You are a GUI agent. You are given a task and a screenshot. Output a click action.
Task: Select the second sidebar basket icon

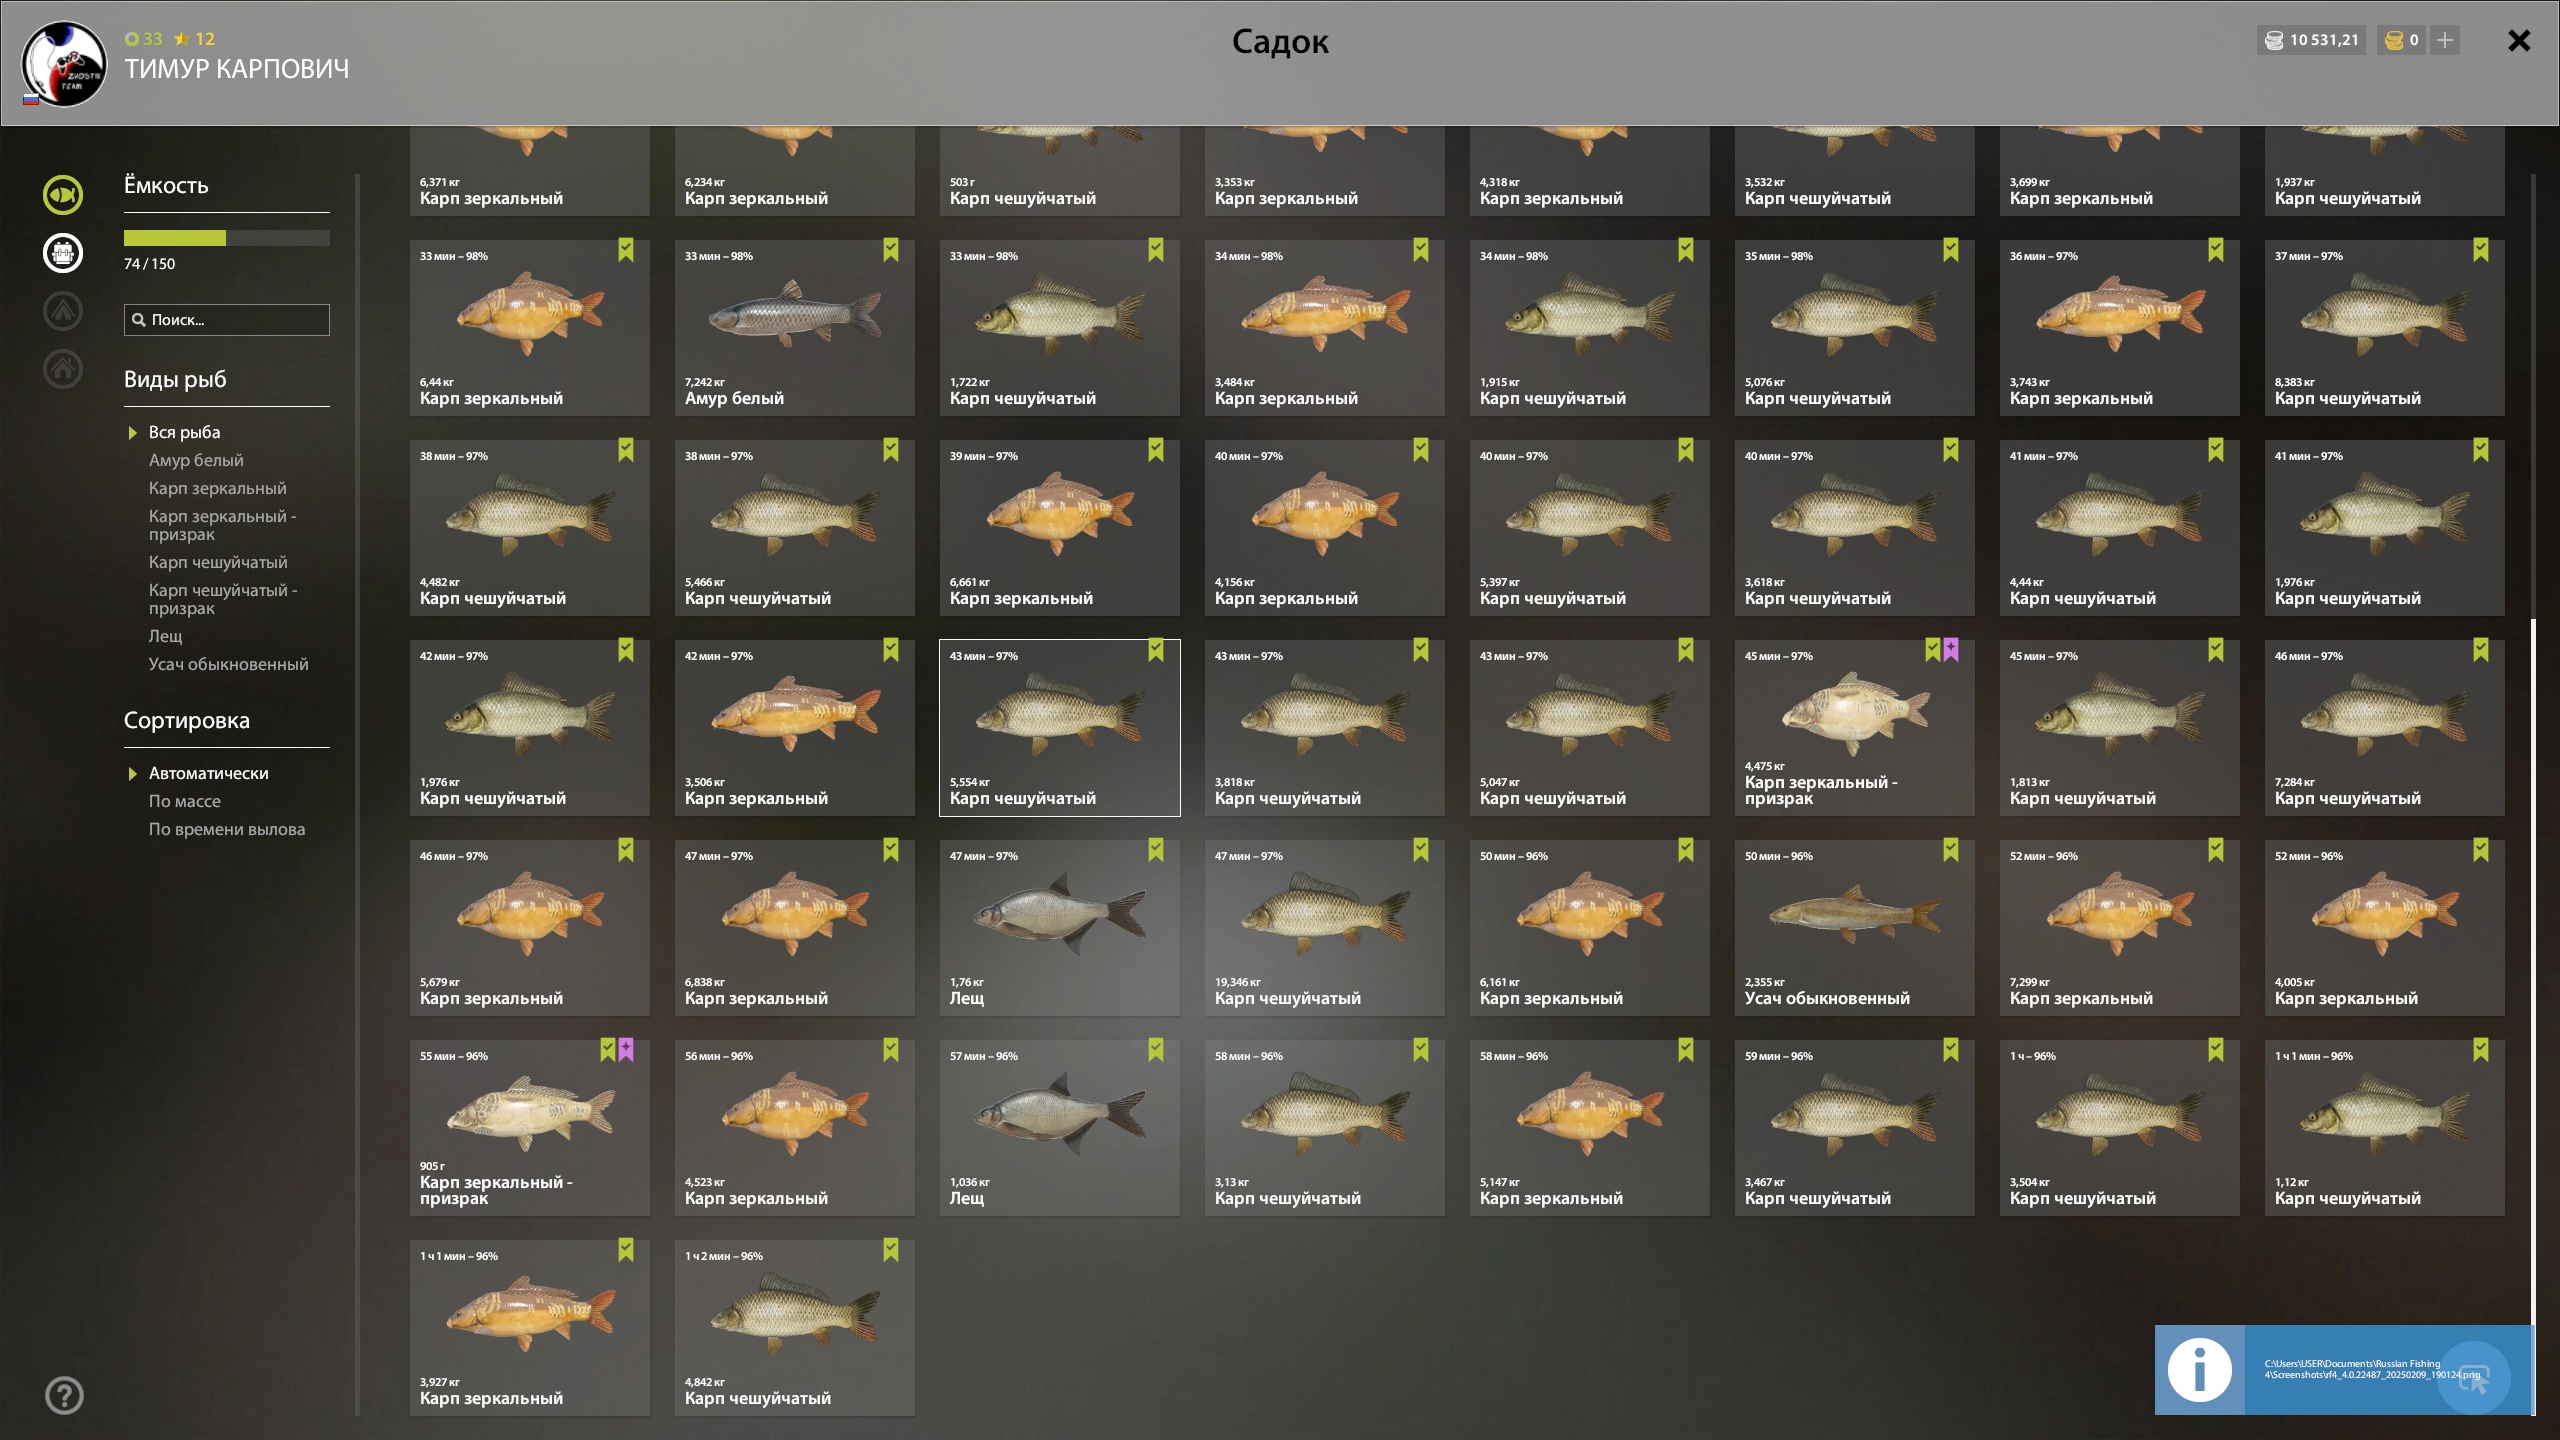[x=63, y=253]
